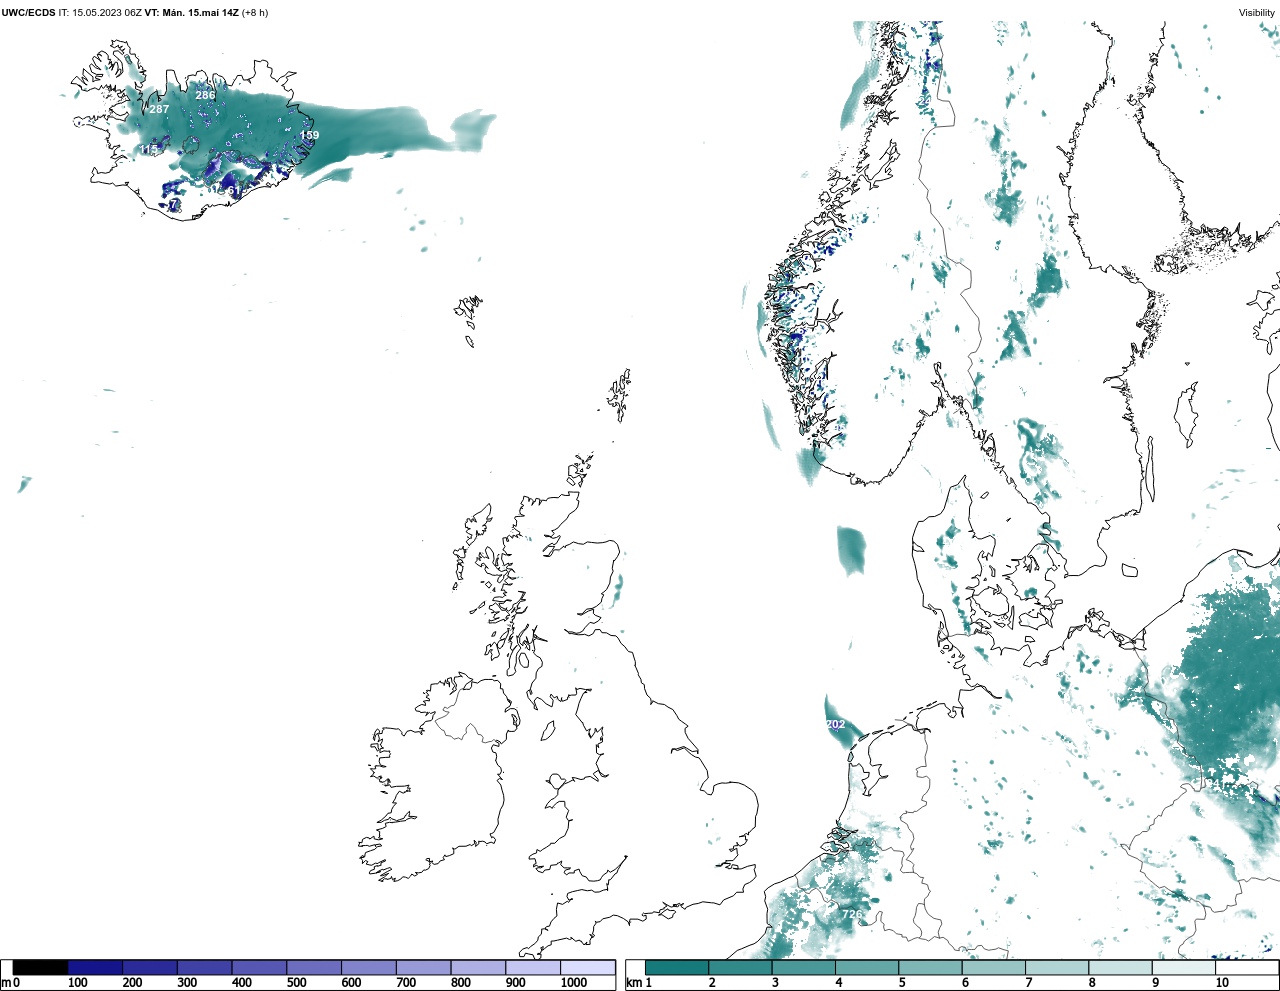The height and width of the screenshot is (991, 1280).
Task: Click the 100–200 m dark blue swatch
Action: coord(95,968)
